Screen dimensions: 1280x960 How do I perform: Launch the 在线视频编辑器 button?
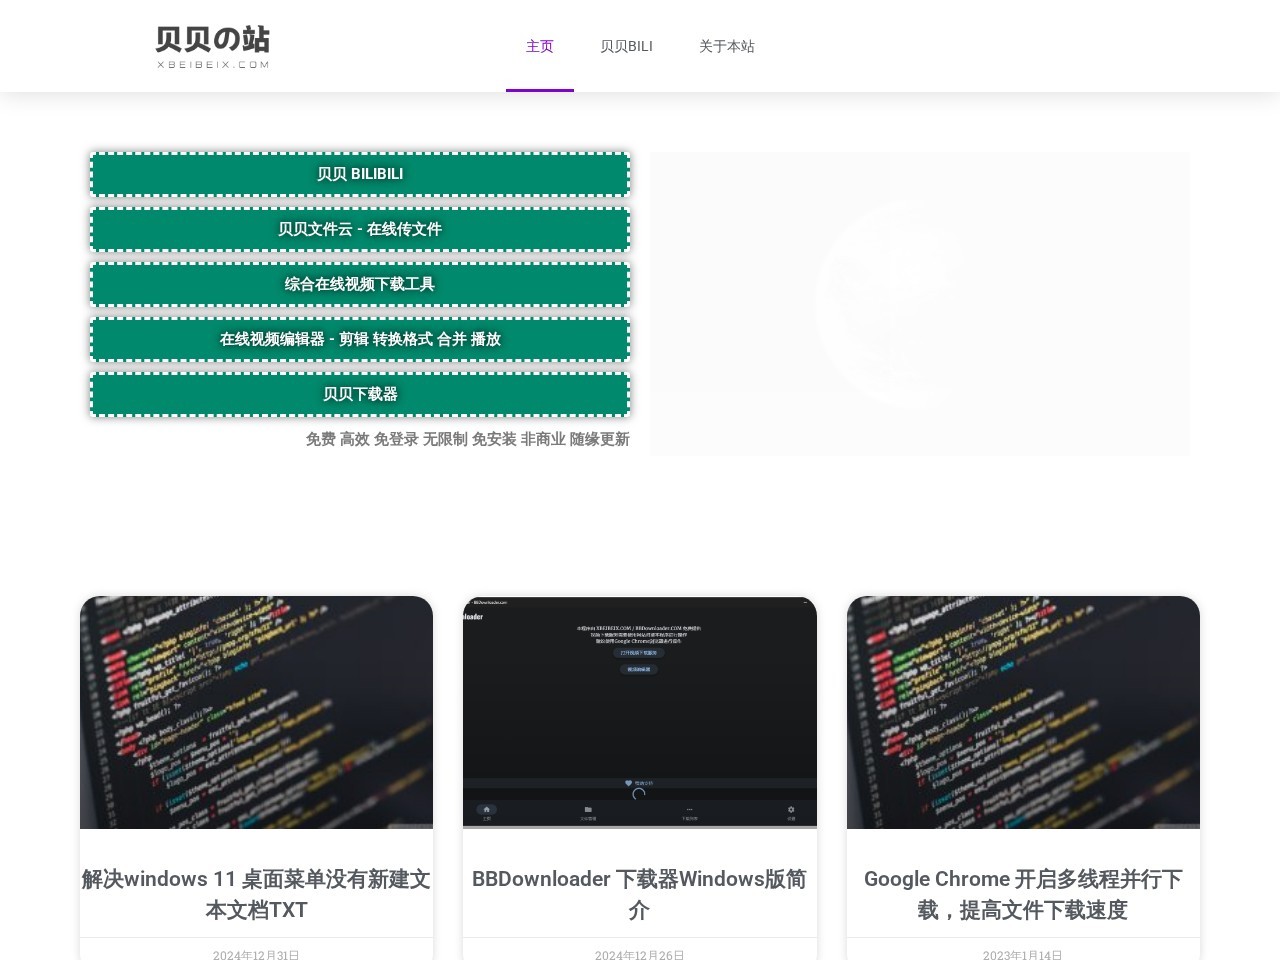(x=360, y=339)
